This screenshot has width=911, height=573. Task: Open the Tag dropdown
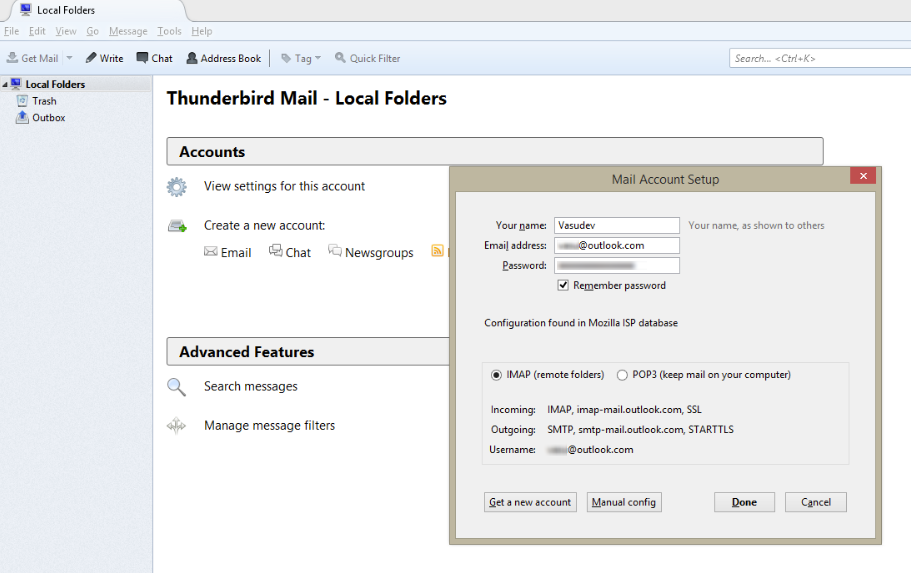coord(301,58)
